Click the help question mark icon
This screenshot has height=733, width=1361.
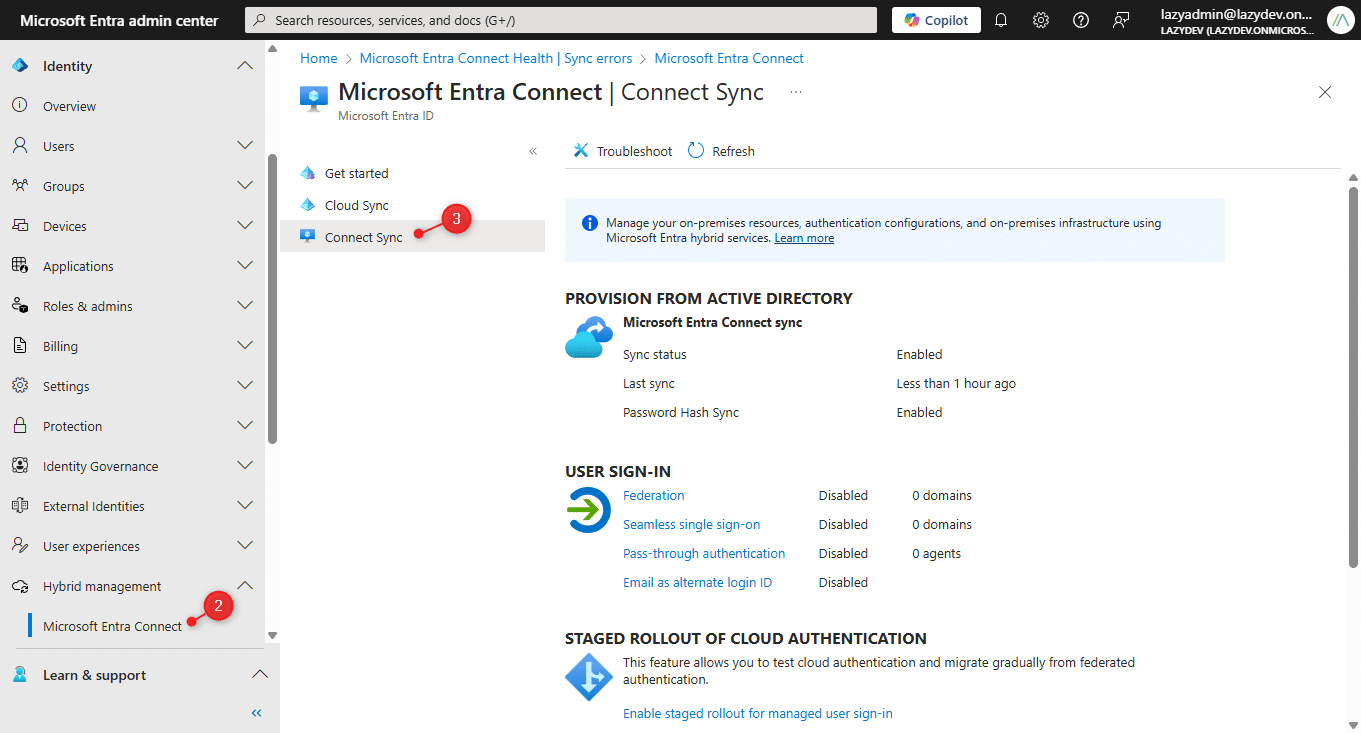[x=1080, y=19]
